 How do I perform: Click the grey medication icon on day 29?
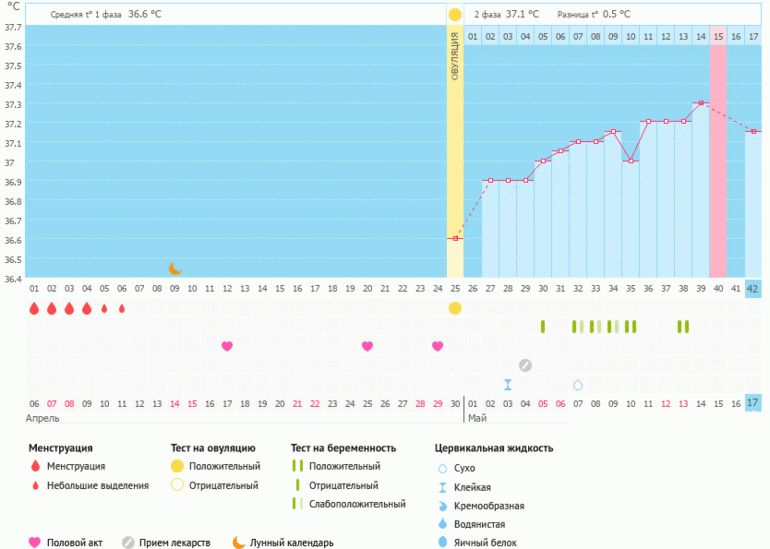[525, 365]
